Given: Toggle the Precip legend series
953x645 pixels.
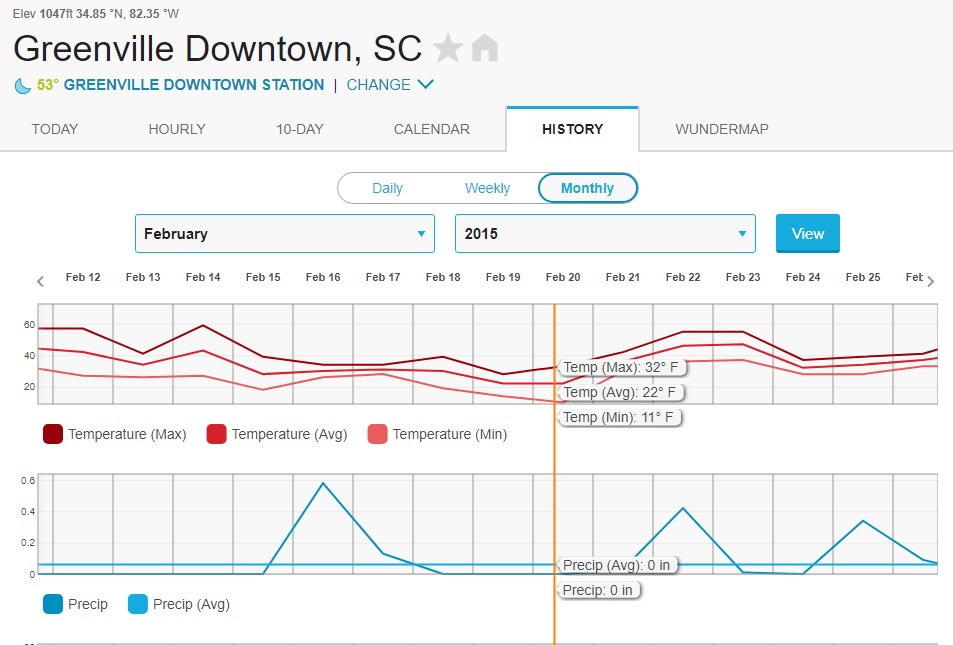Looking at the screenshot, I should click(x=53, y=604).
